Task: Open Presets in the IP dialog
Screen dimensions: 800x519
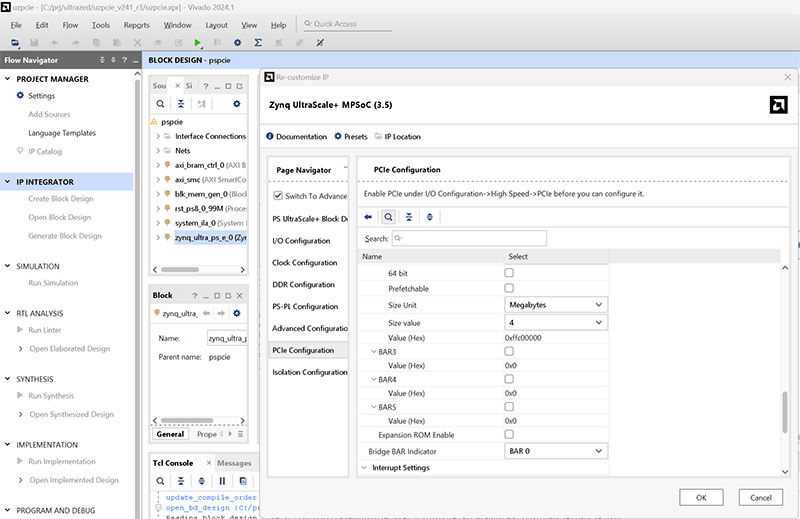Action: pyautogui.click(x=351, y=136)
